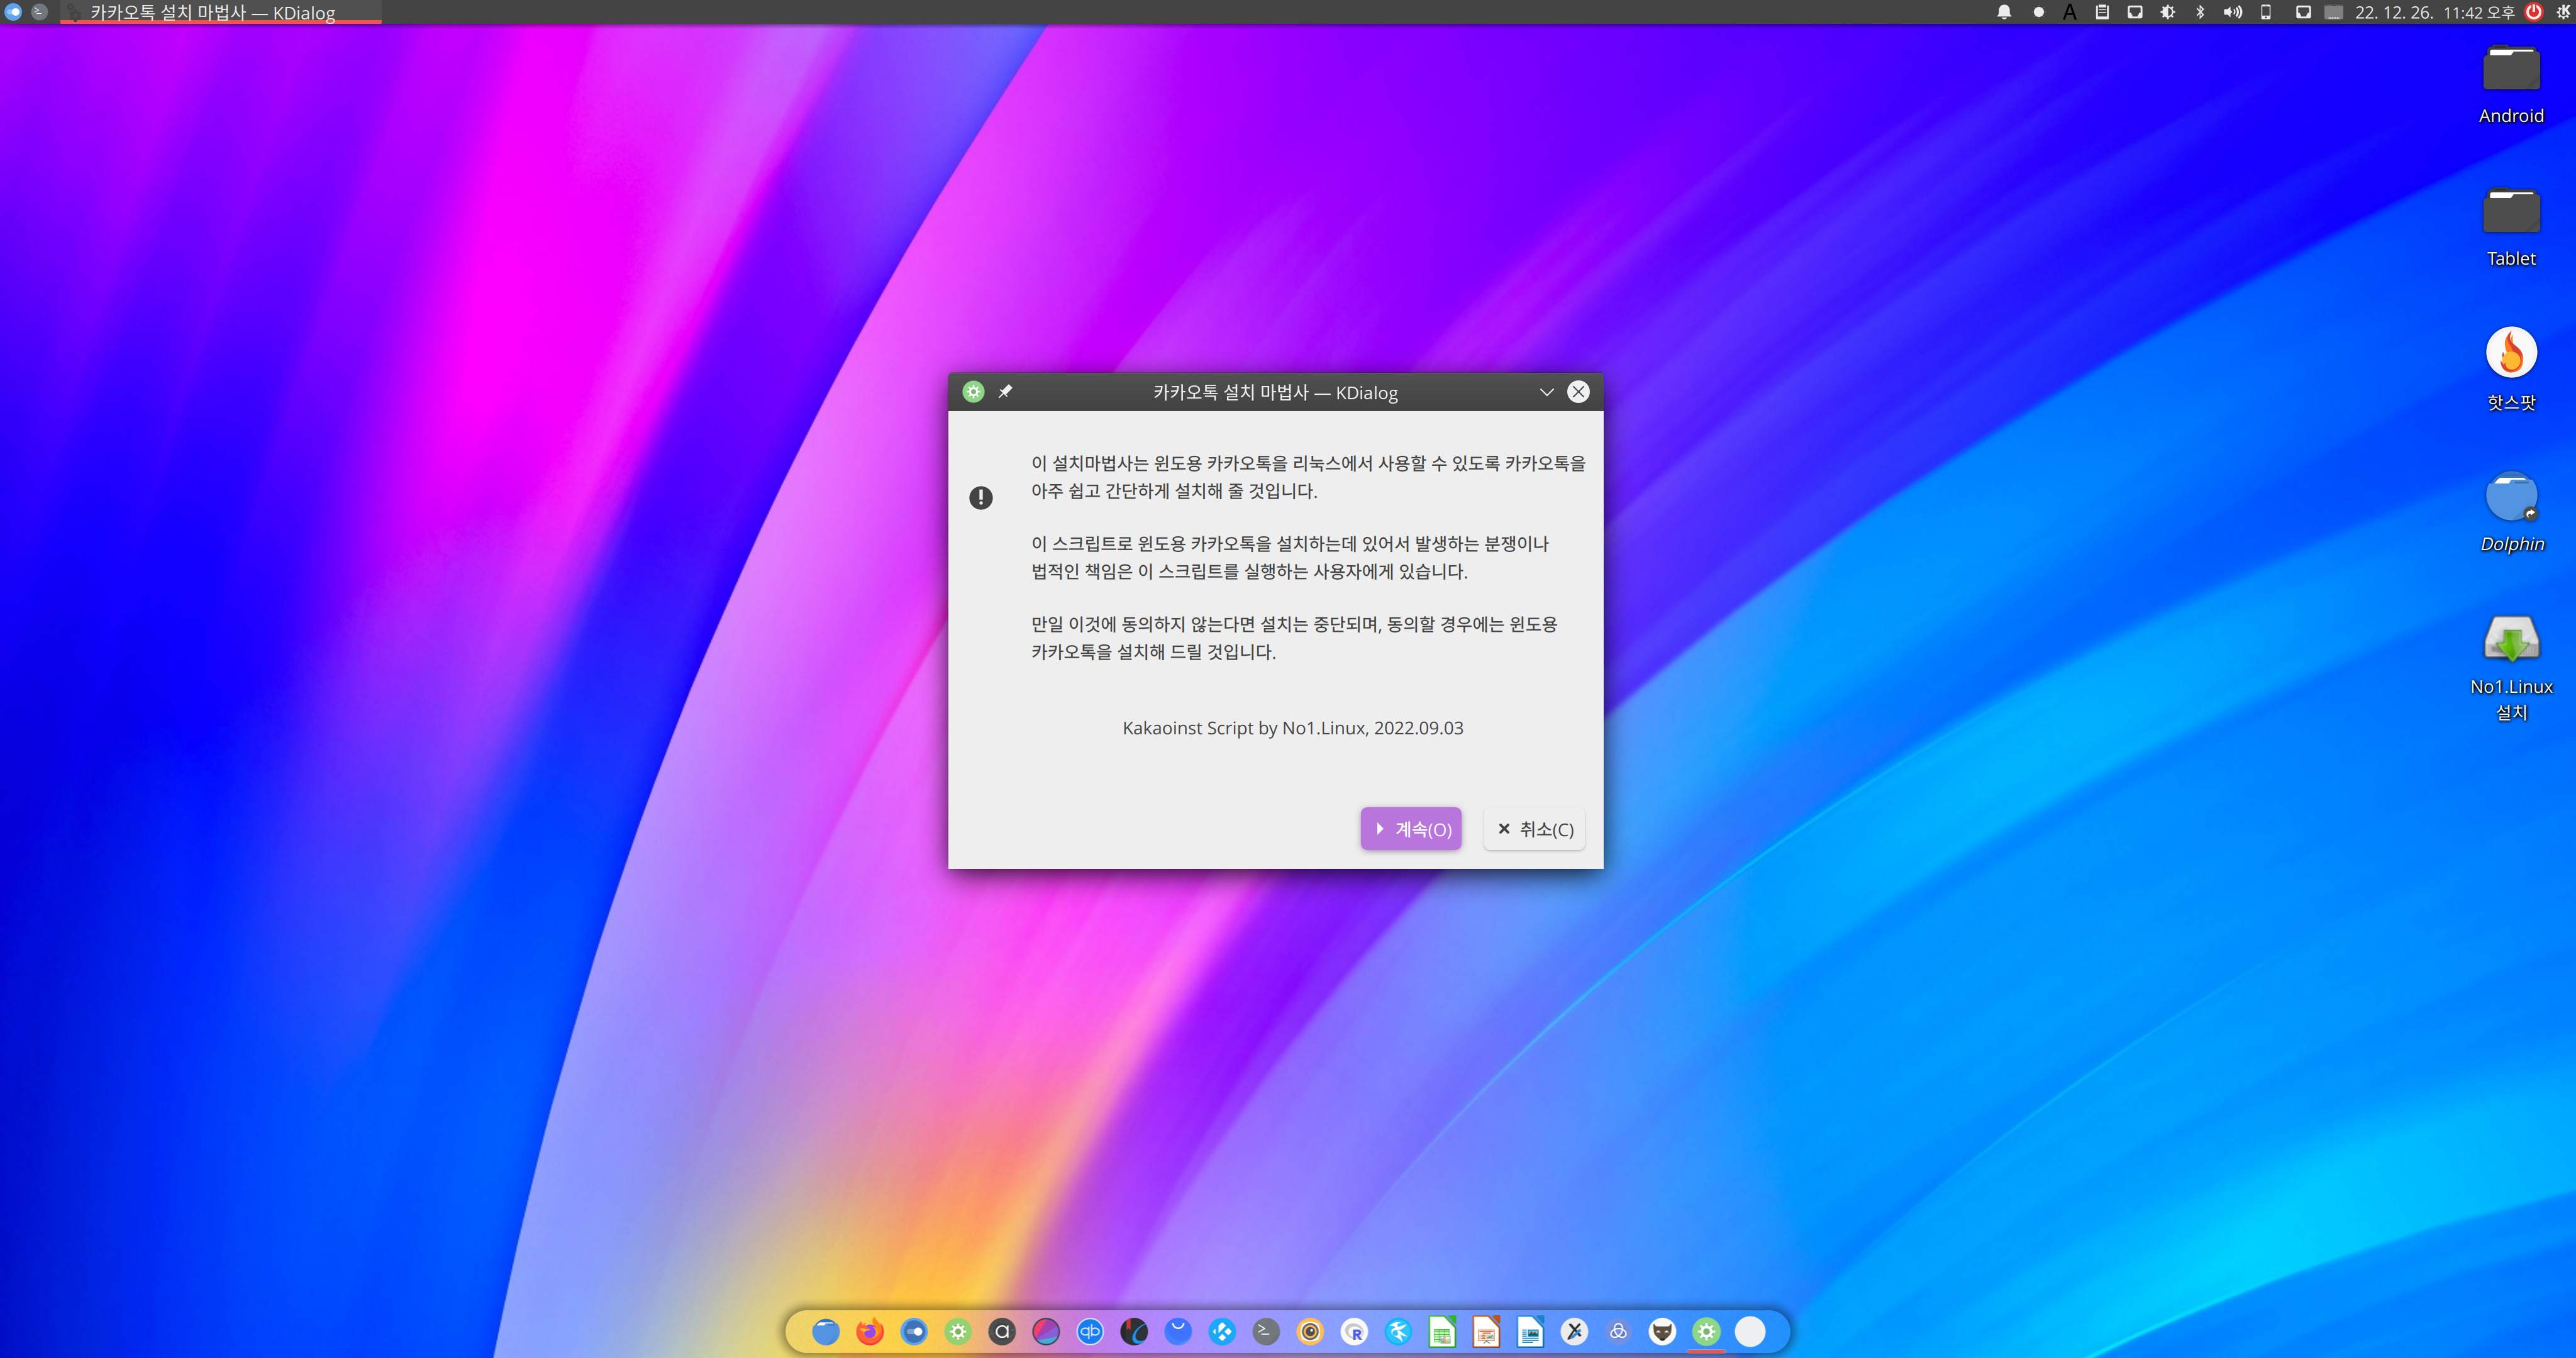This screenshot has width=2576, height=1358.
Task: Click the sun-gear brightness icon in system tray
Action: (x=2167, y=12)
